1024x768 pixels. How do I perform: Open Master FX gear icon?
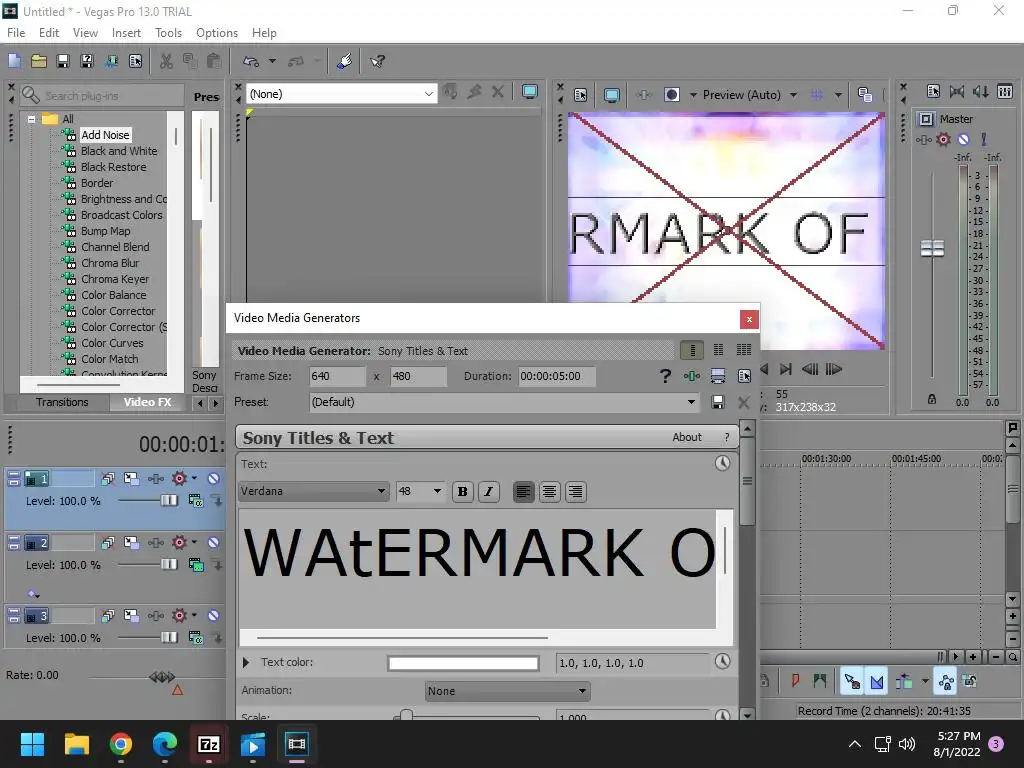pyautogui.click(x=943, y=140)
